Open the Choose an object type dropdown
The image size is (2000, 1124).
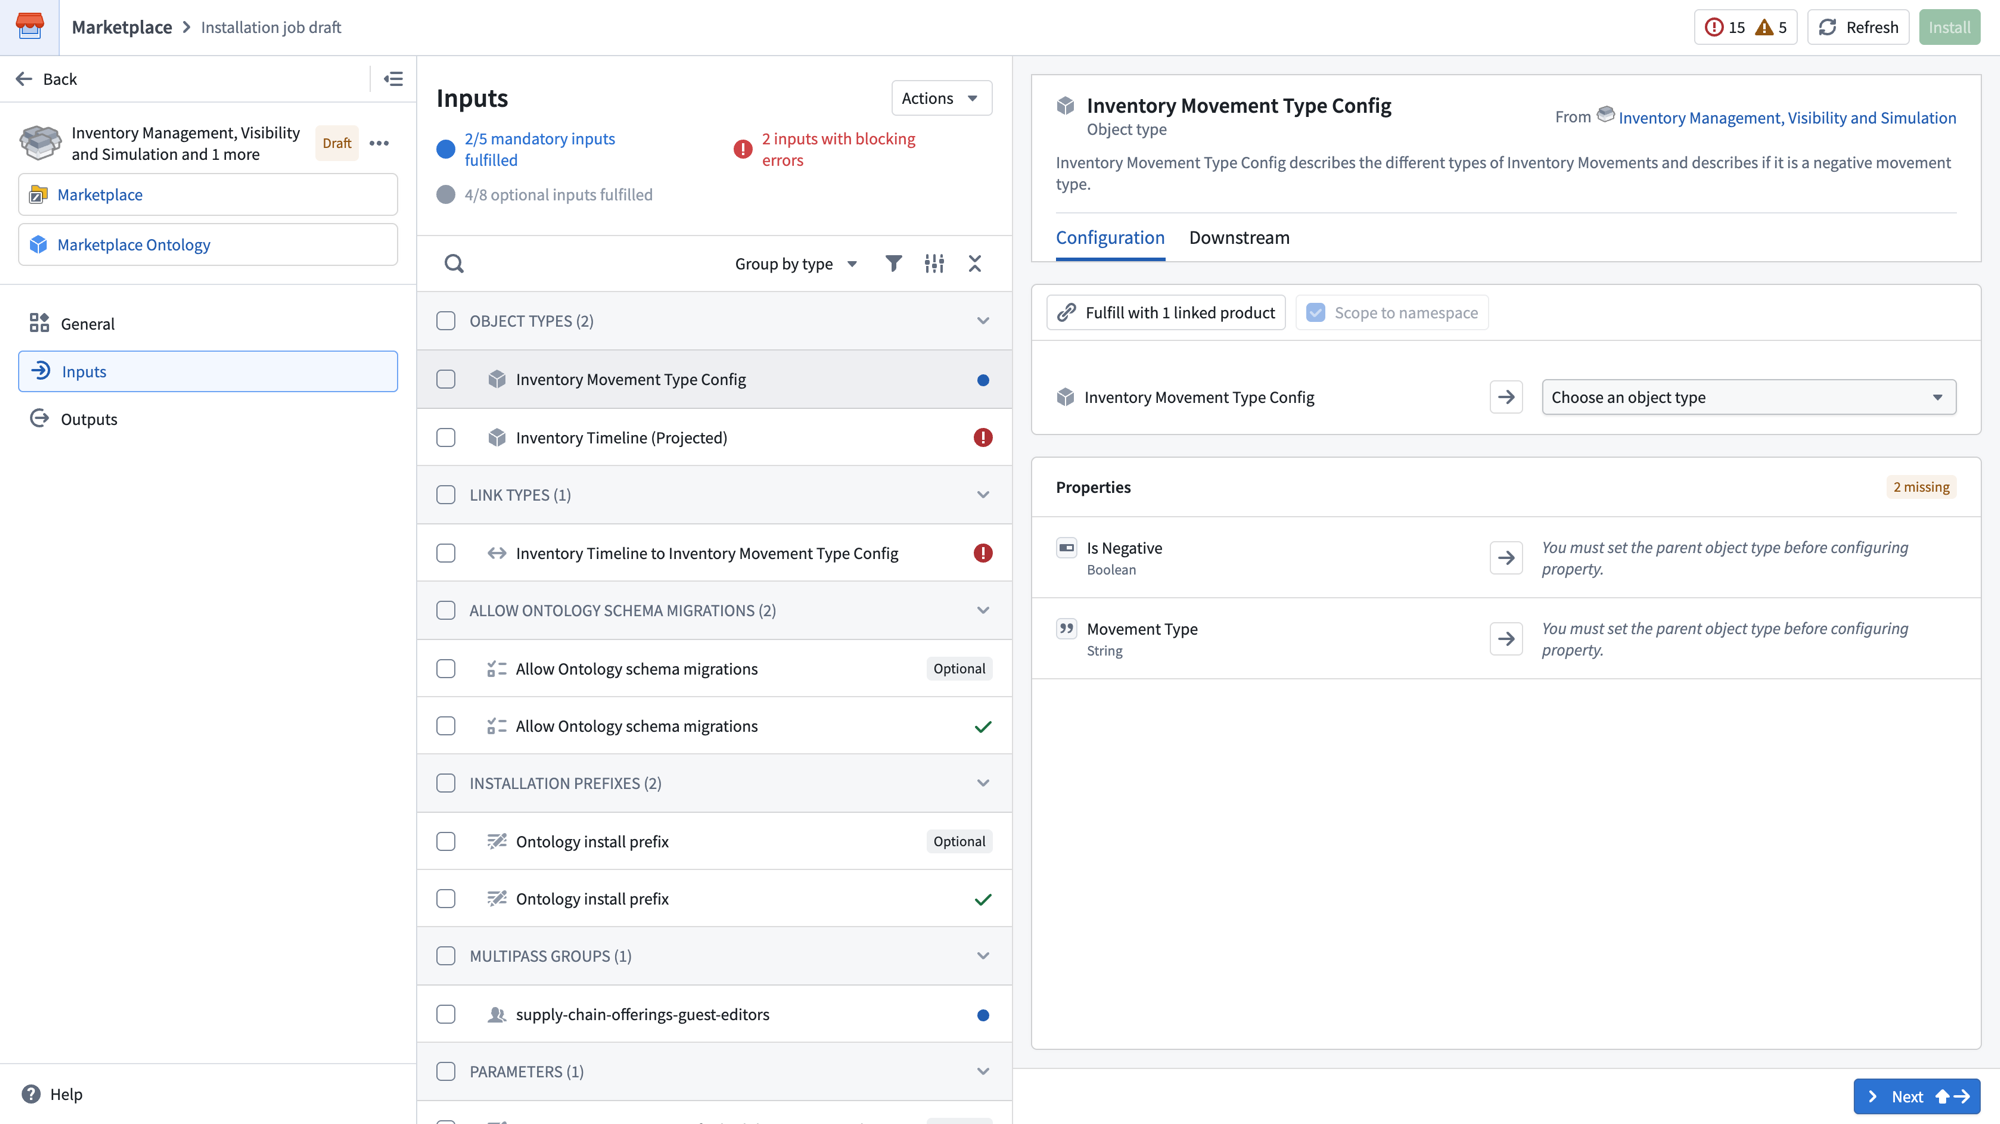[x=1748, y=397]
